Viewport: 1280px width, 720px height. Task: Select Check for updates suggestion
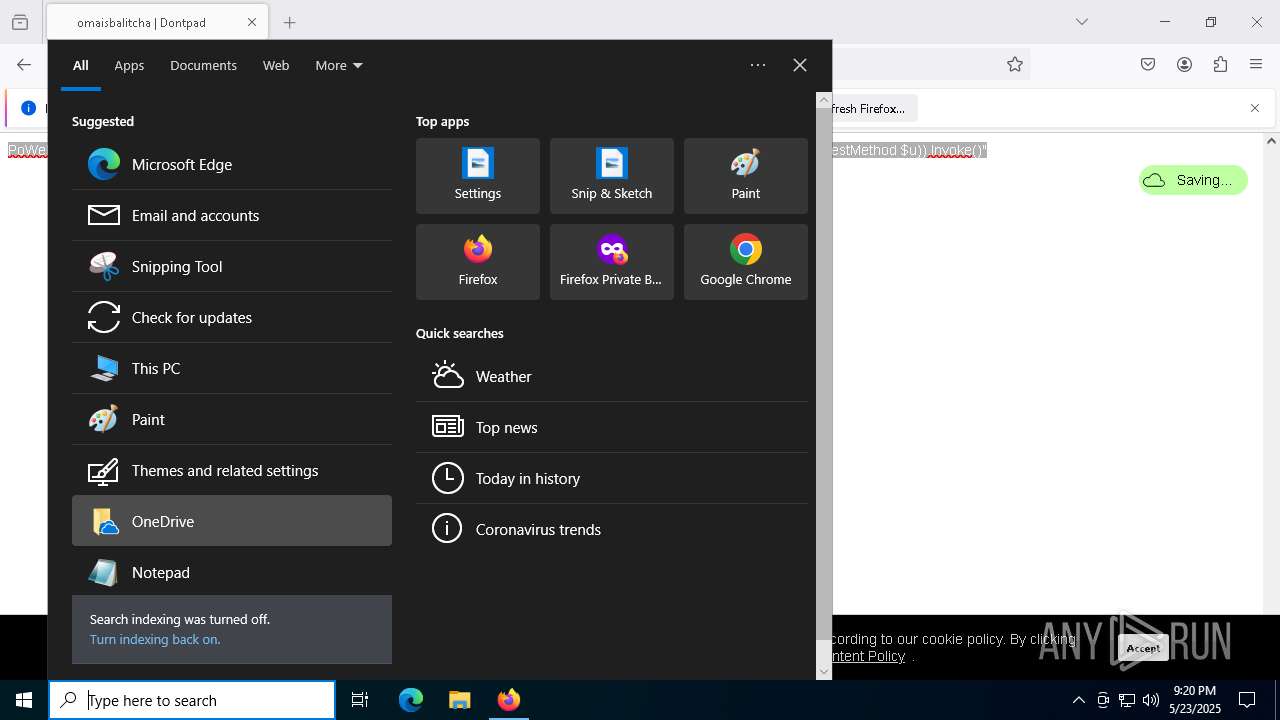pyautogui.click(x=232, y=317)
